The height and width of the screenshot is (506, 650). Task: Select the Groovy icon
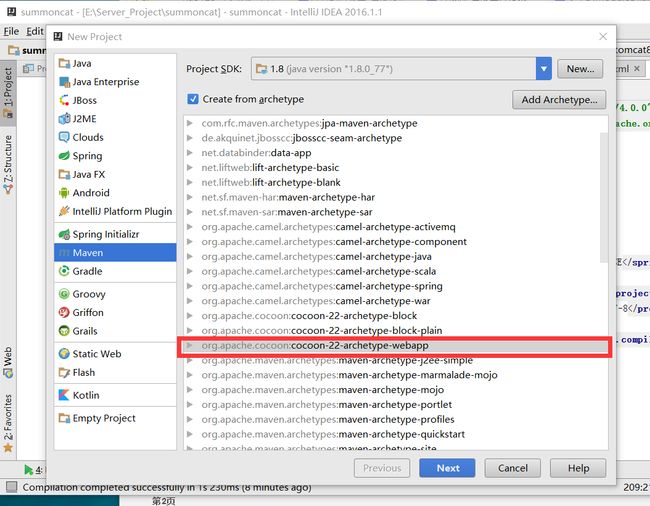(x=64, y=294)
